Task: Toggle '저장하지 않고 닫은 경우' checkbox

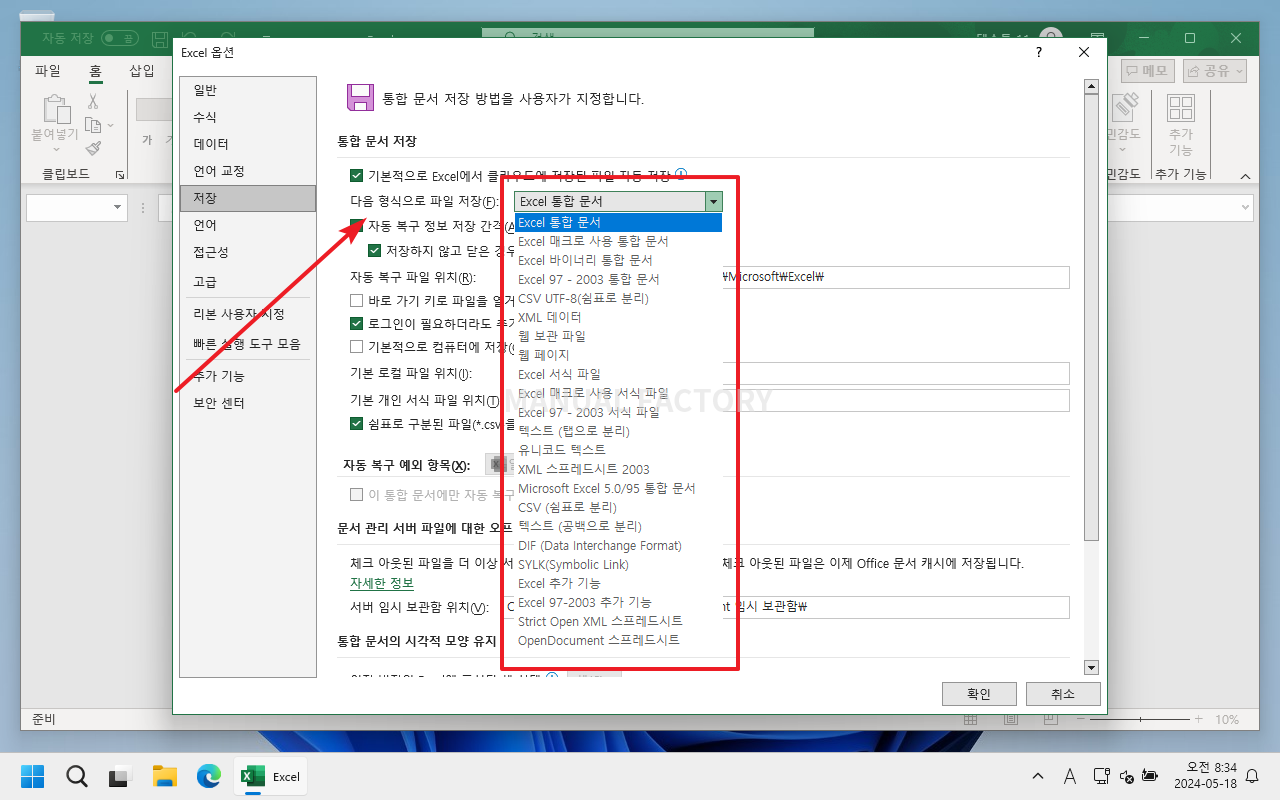Action: point(375,251)
